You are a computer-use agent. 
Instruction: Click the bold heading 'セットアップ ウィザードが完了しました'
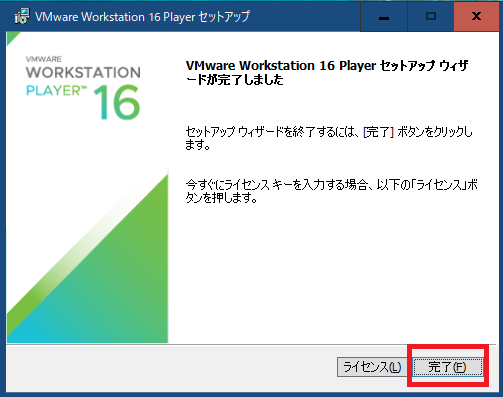pos(327,72)
